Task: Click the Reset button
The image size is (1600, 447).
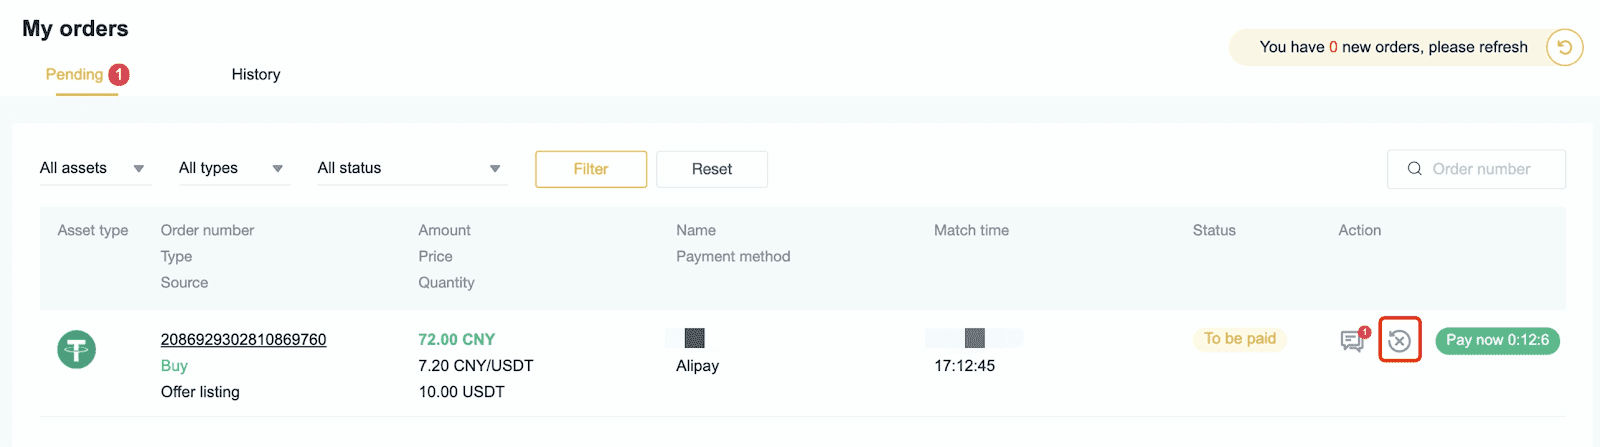Action: tap(712, 169)
